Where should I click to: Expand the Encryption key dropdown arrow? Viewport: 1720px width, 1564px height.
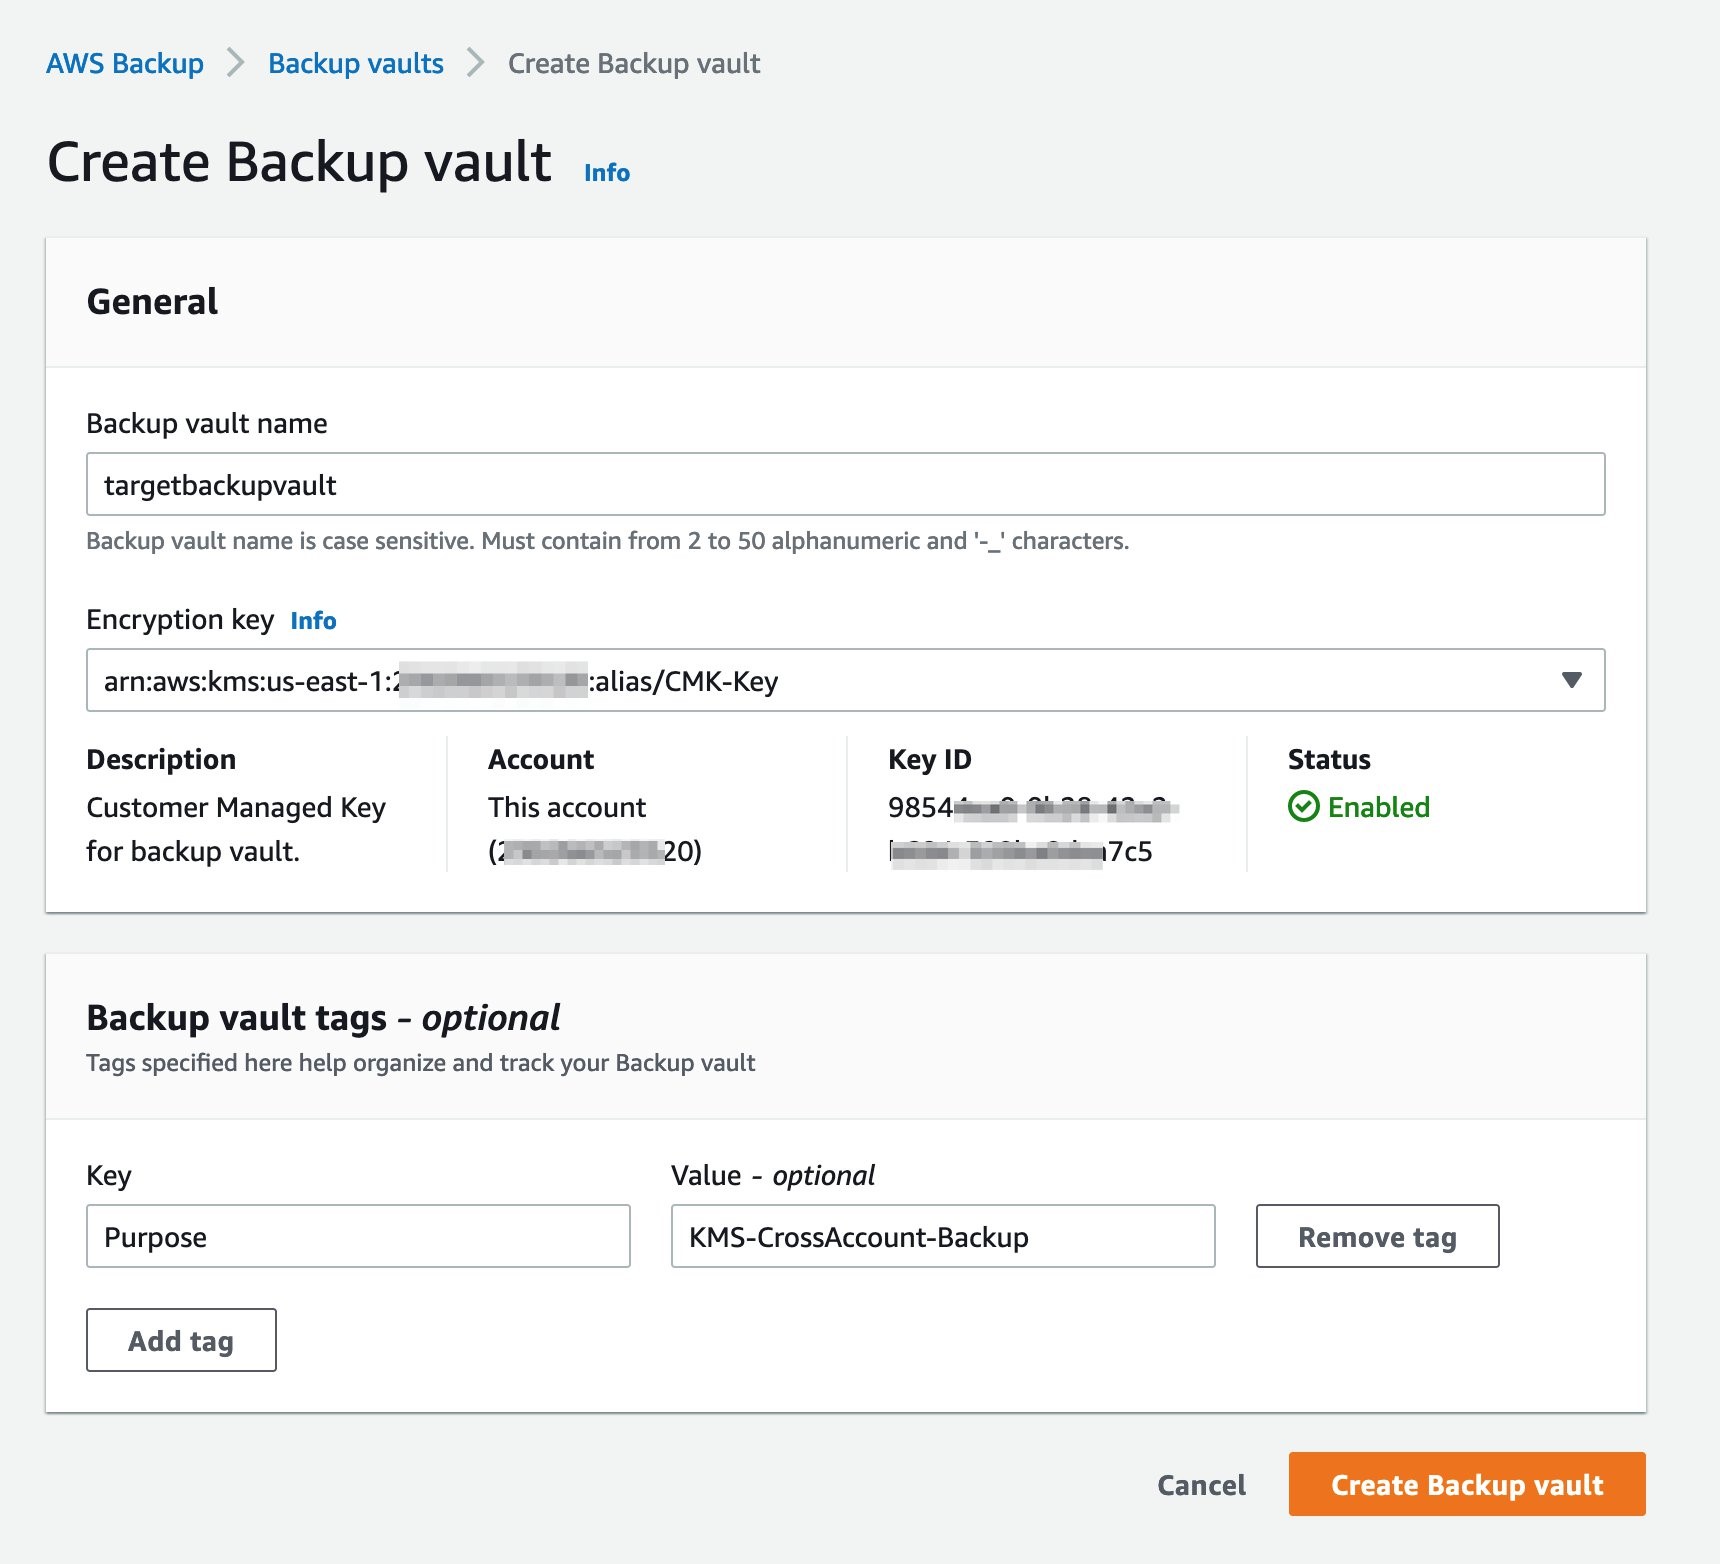[x=1572, y=680]
